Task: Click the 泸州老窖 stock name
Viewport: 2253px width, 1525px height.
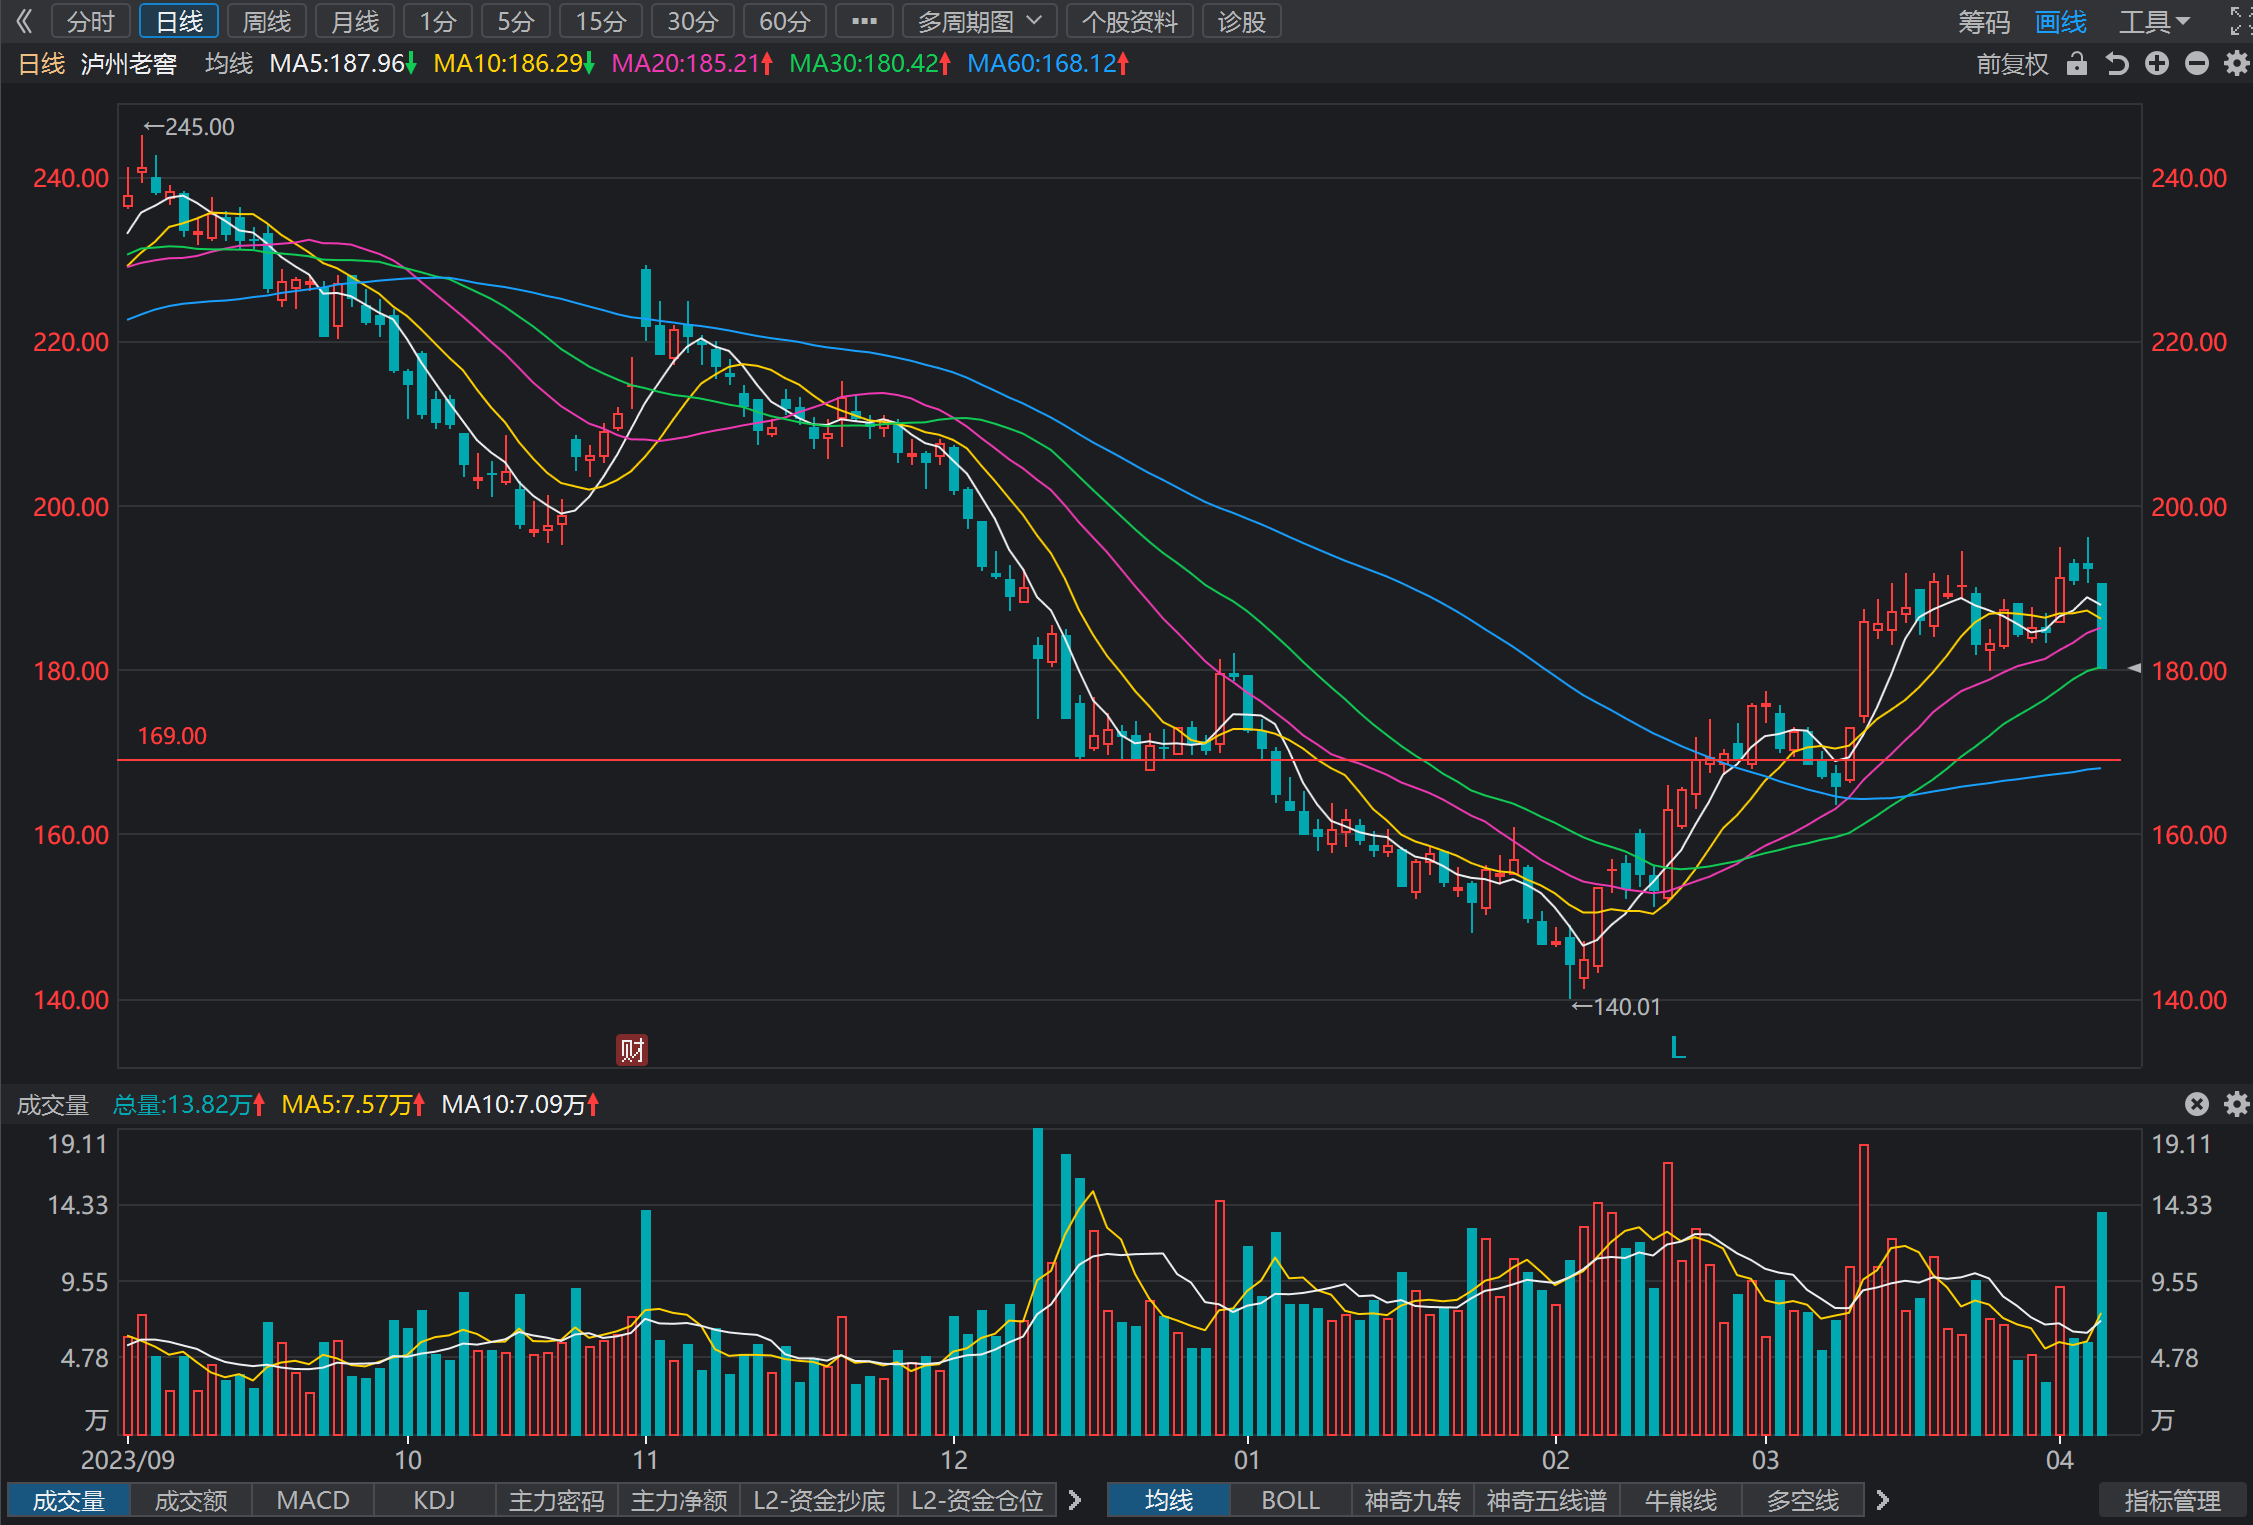Action: click(x=129, y=64)
